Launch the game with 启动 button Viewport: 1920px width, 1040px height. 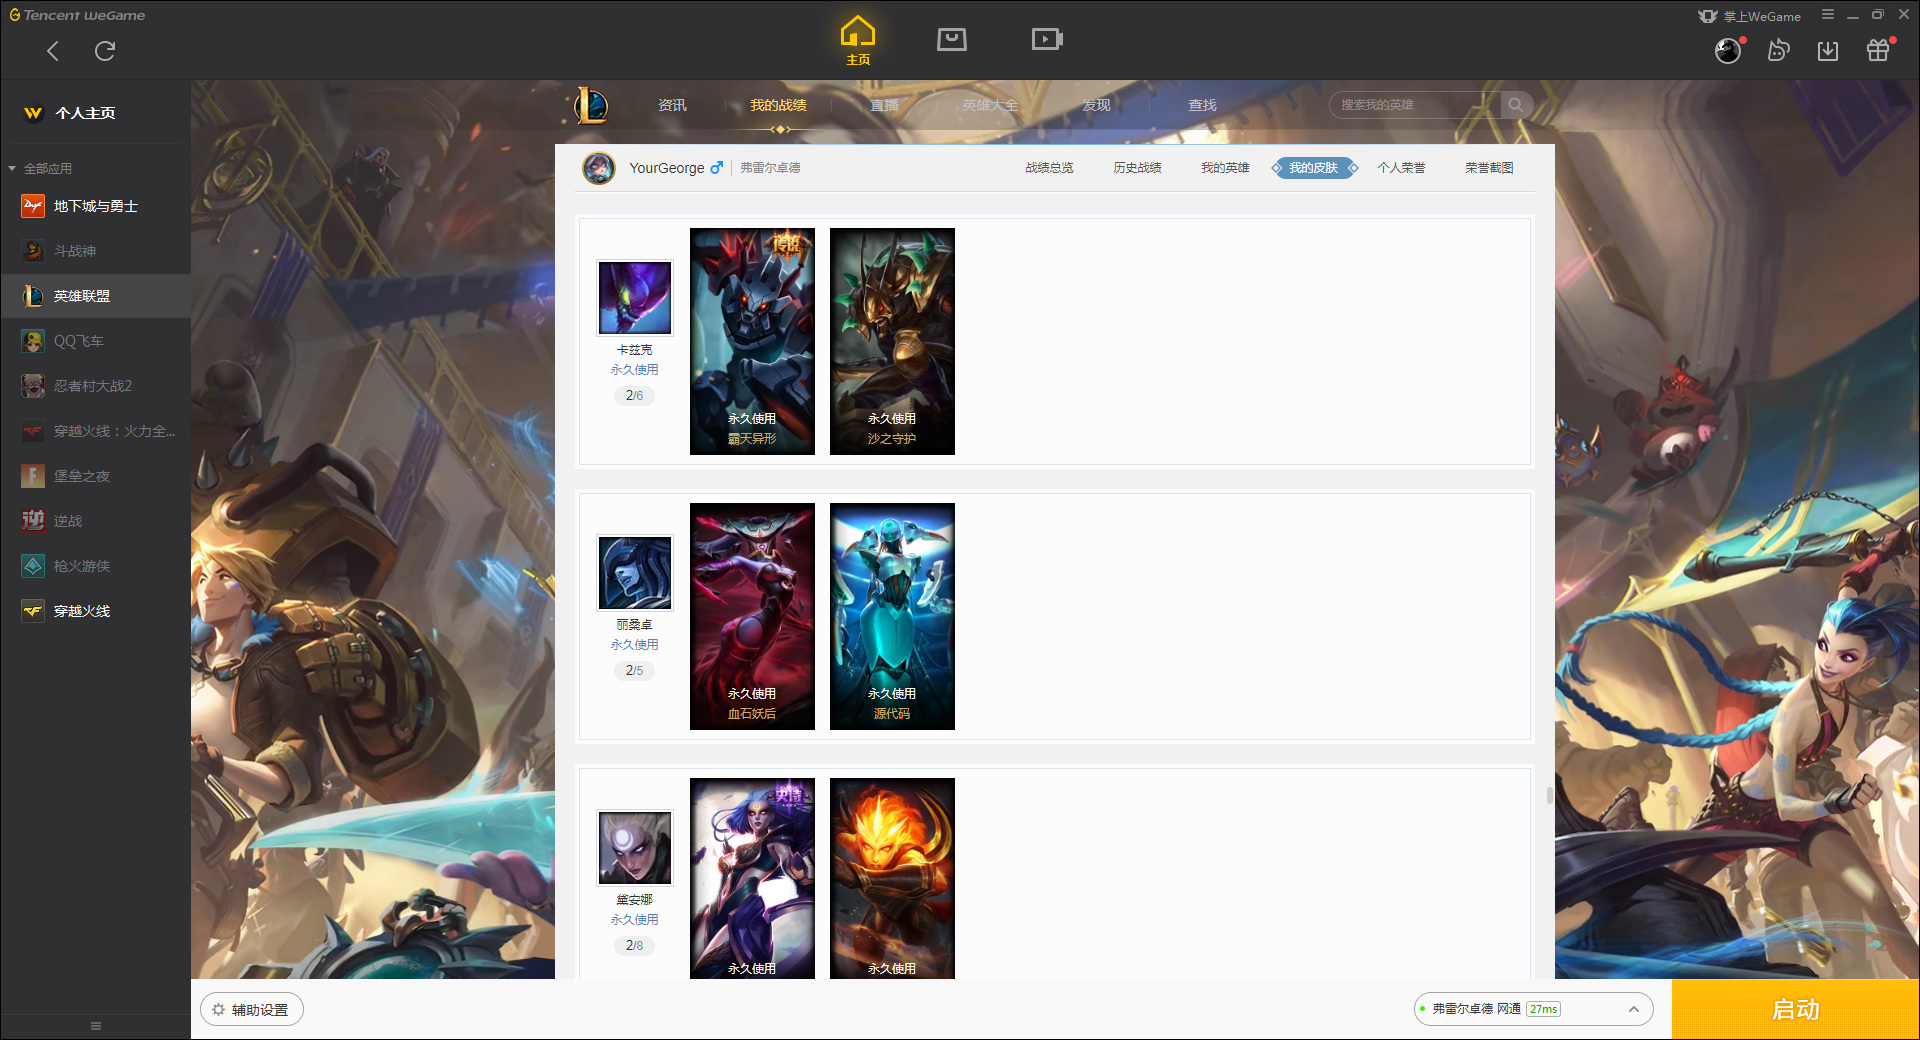(1796, 1010)
